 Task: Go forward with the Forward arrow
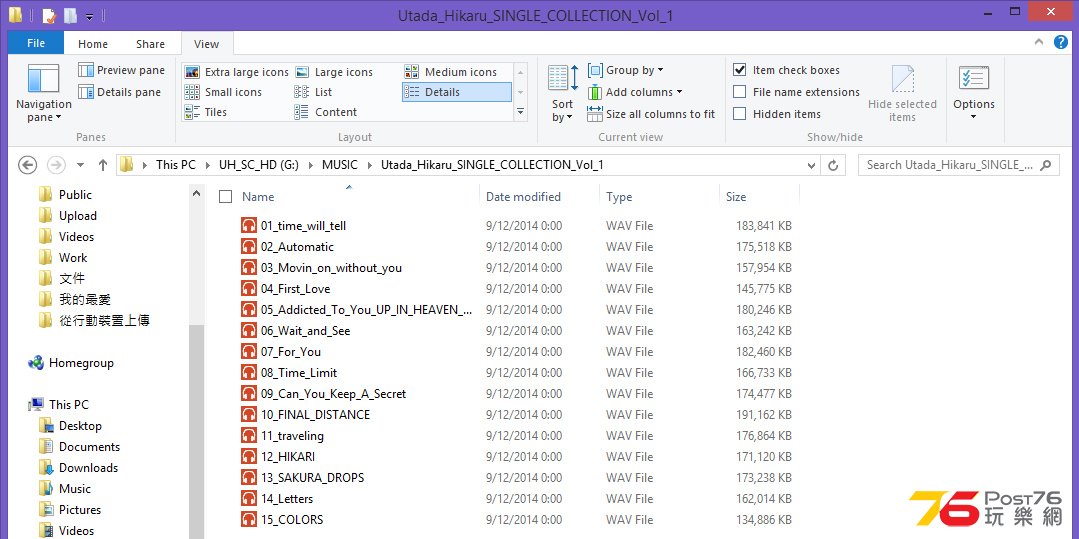56,165
